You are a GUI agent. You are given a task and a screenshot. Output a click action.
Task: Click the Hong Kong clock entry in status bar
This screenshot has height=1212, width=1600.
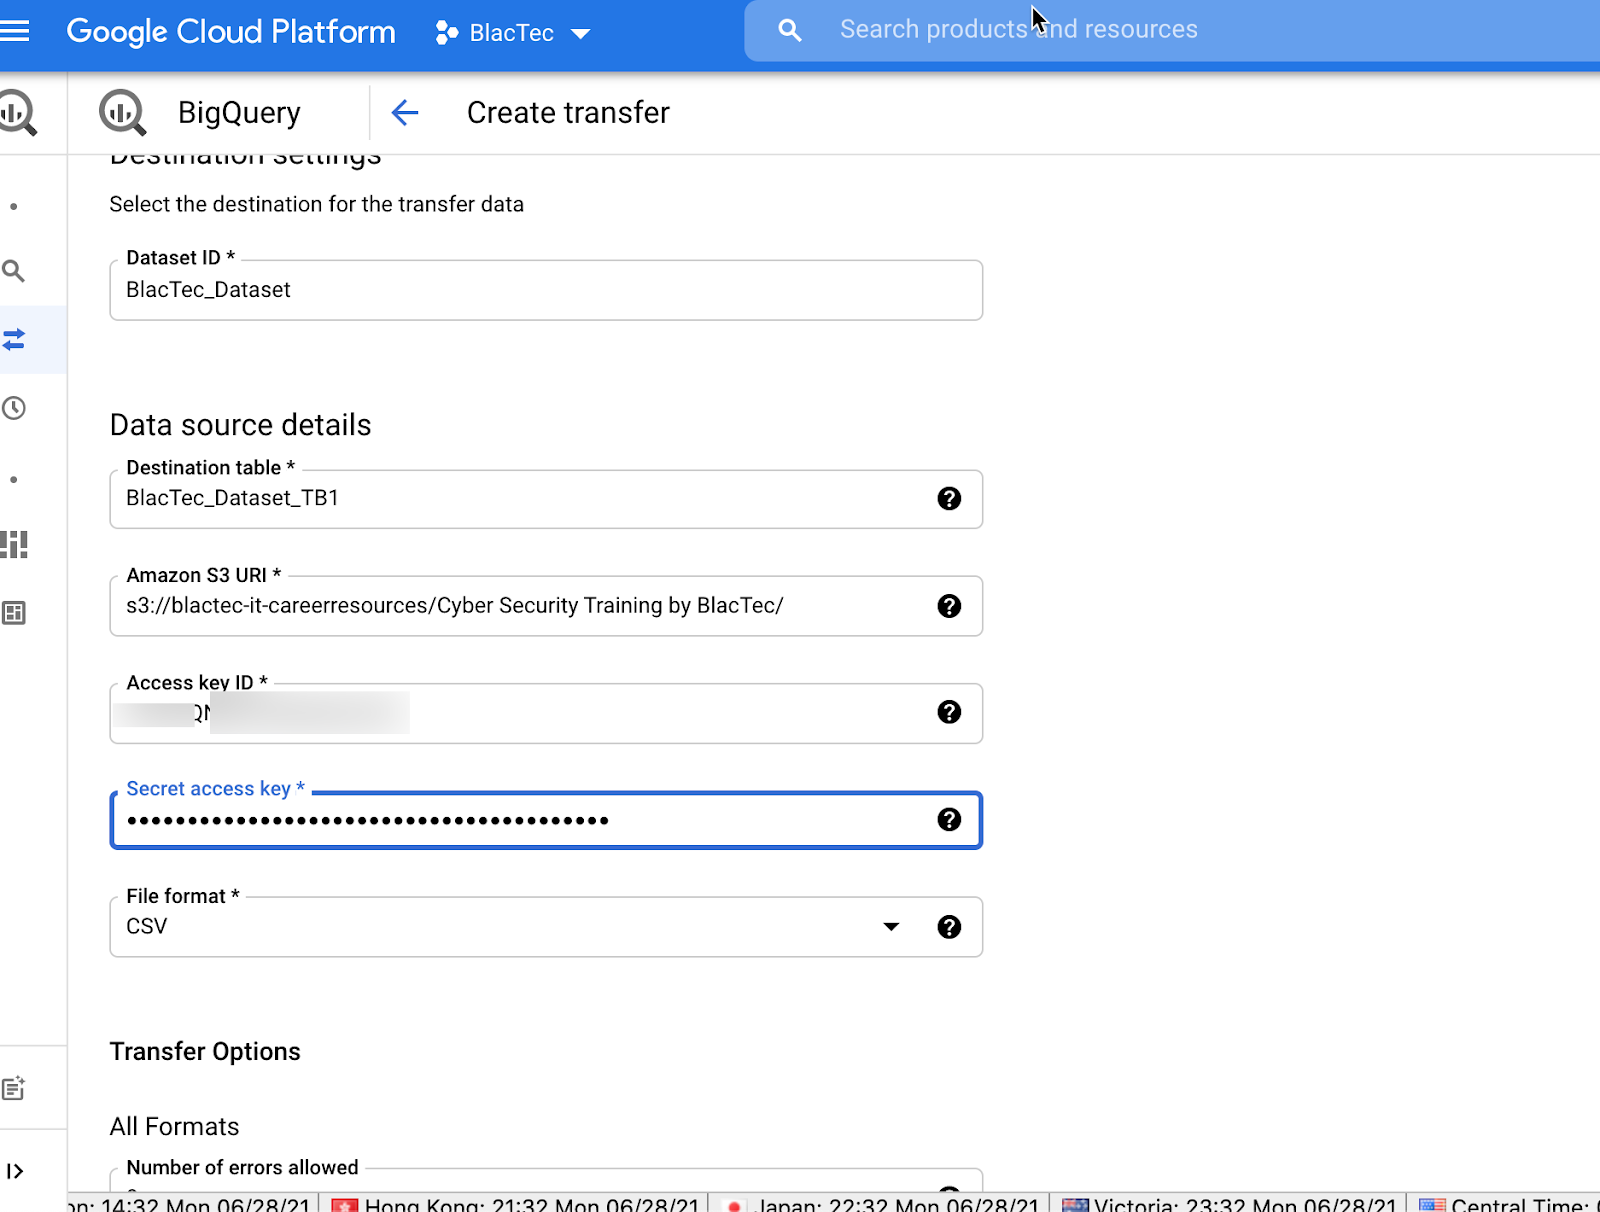click(515, 1204)
